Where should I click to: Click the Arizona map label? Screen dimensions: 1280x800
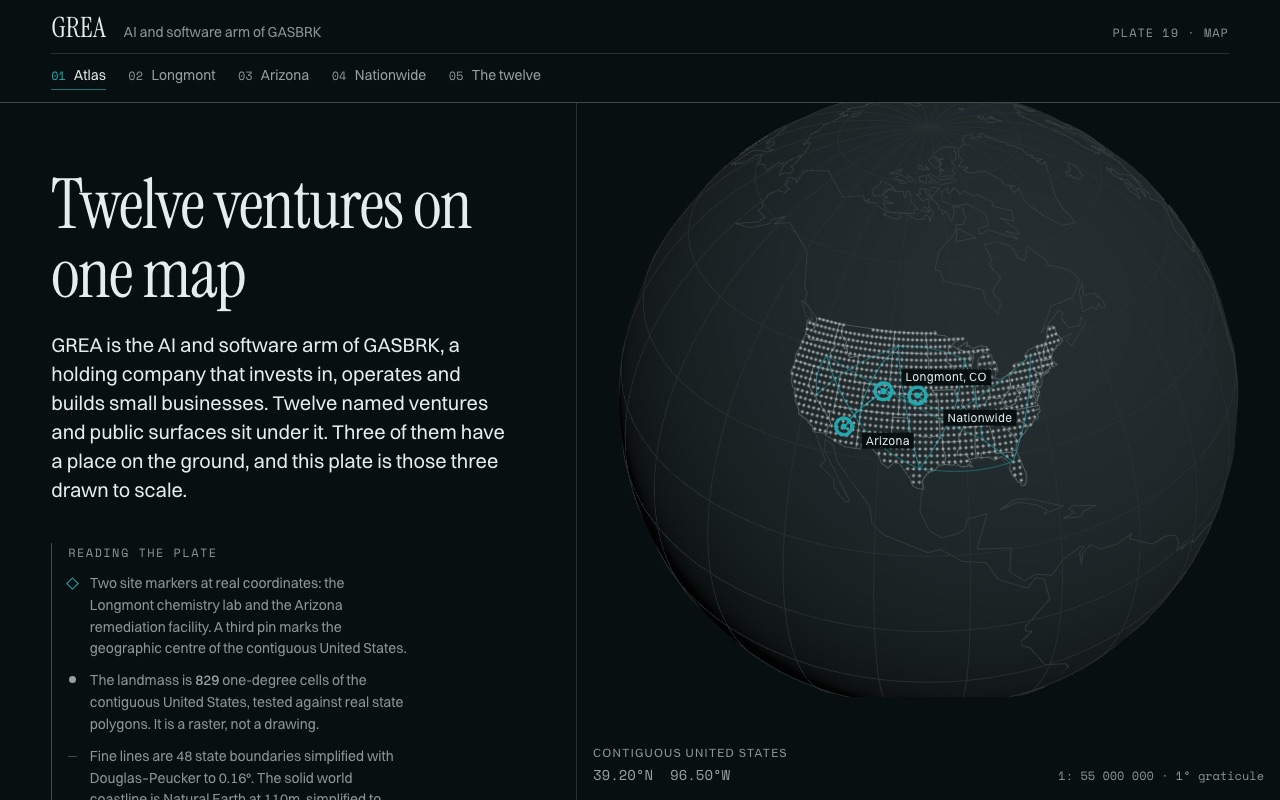coord(888,441)
